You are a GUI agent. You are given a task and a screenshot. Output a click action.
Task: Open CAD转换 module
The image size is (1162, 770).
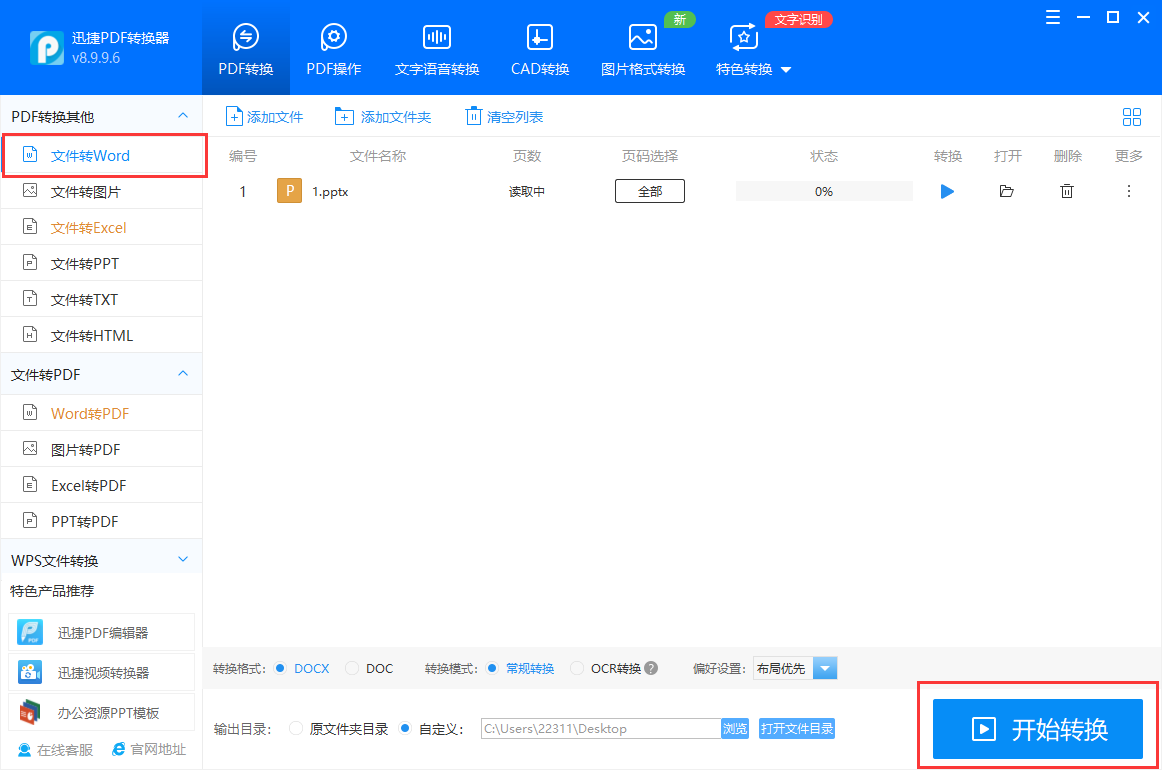pos(539,47)
